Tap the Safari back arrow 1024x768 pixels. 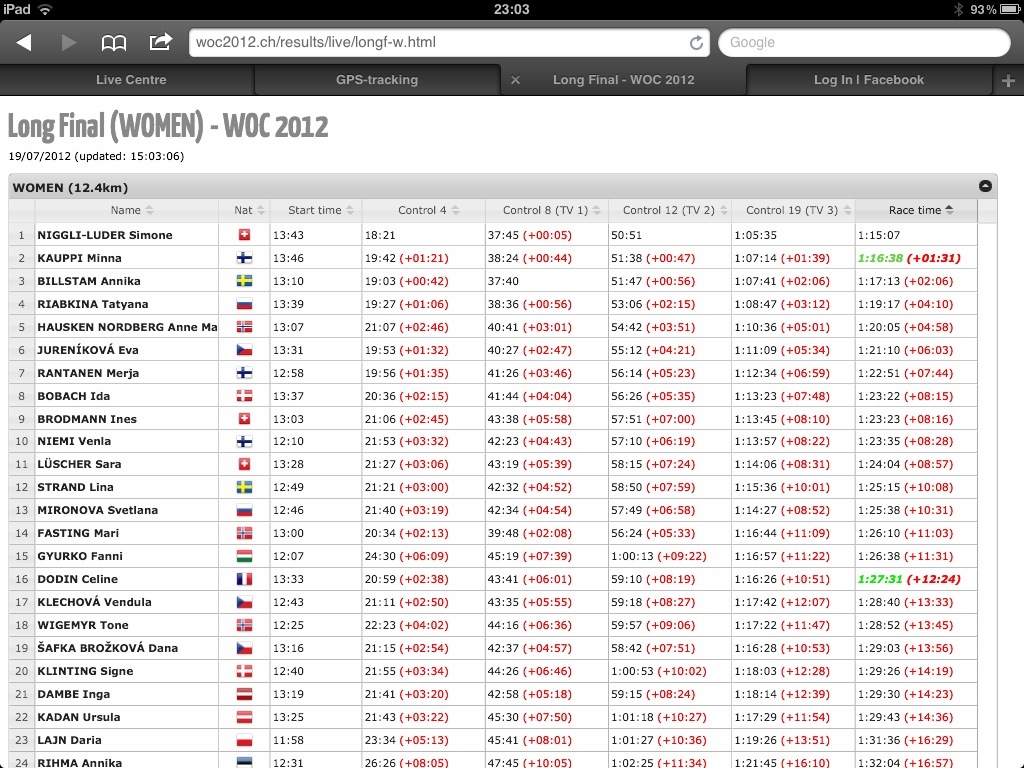[x=24, y=42]
